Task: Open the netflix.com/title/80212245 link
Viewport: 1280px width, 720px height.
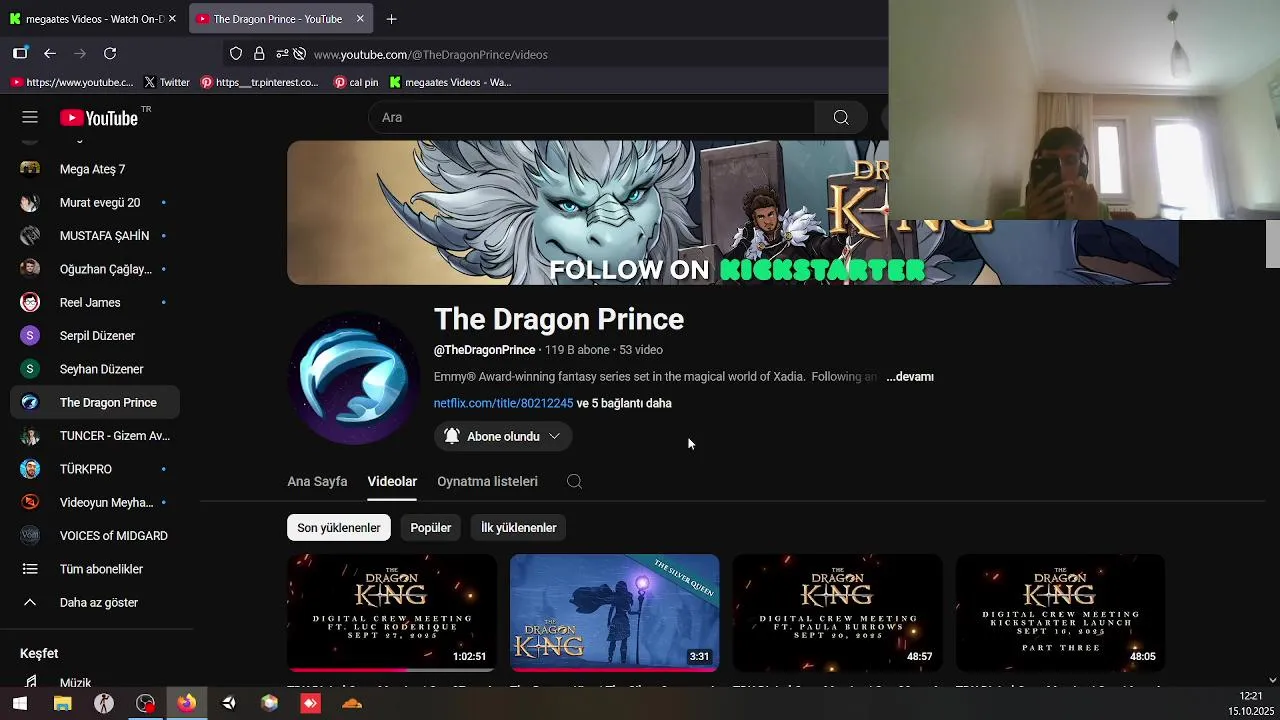Action: click(503, 403)
